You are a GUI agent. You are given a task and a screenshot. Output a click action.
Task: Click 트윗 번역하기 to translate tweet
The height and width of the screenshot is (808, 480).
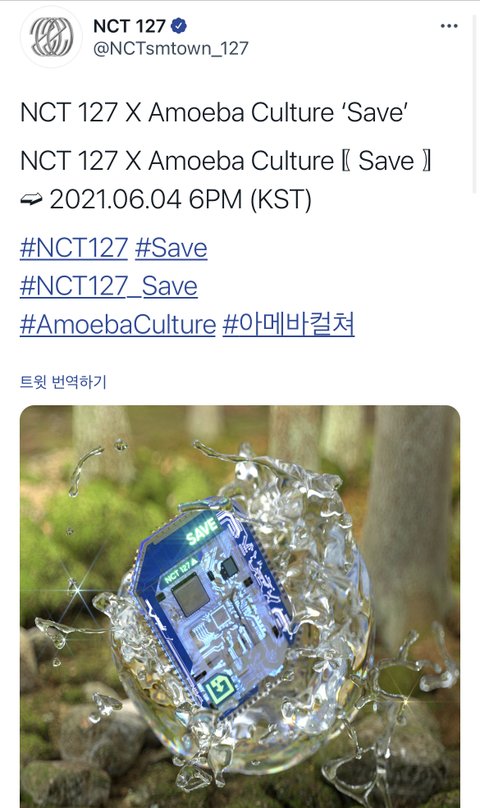tap(63, 382)
